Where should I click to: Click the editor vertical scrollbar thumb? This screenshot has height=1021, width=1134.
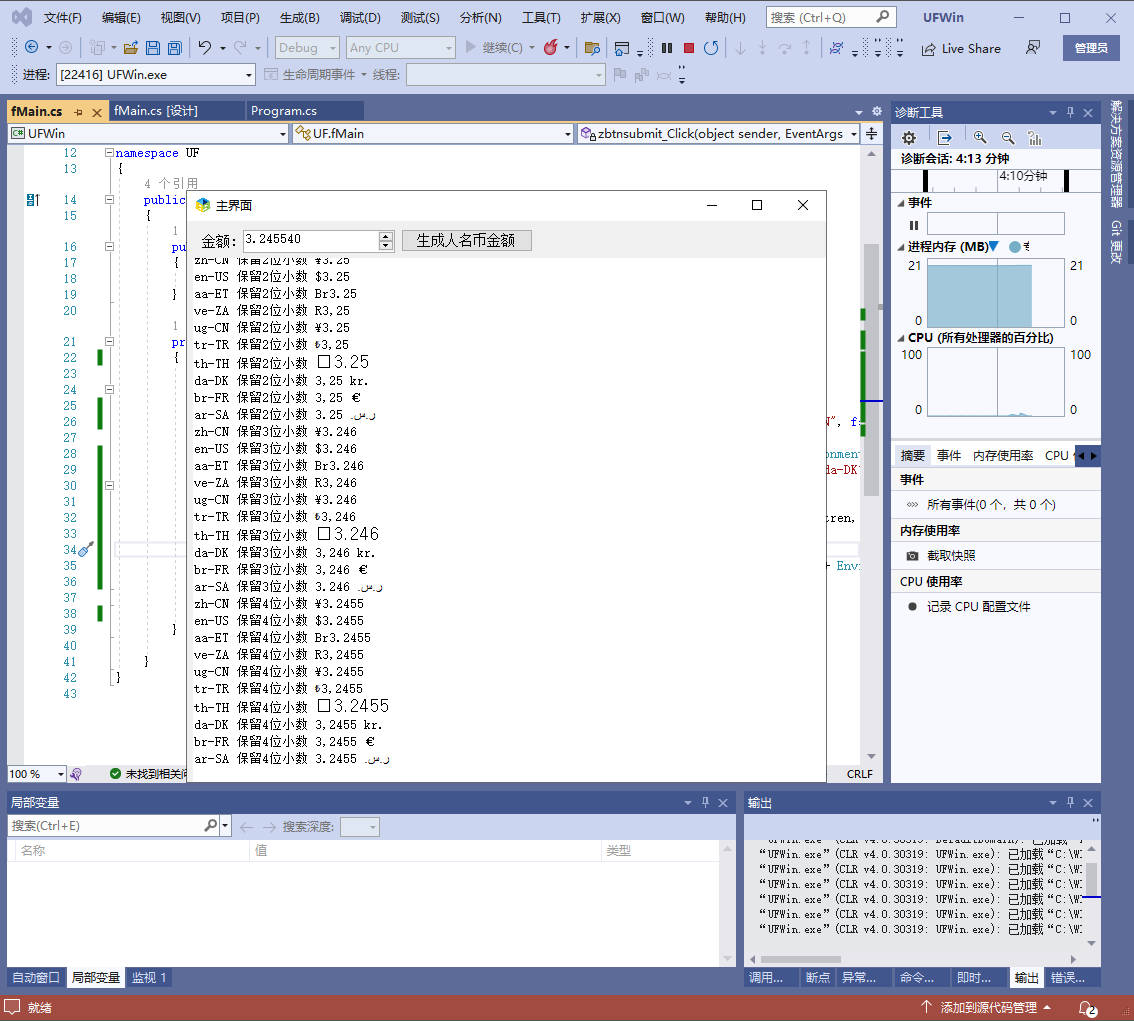871,370
